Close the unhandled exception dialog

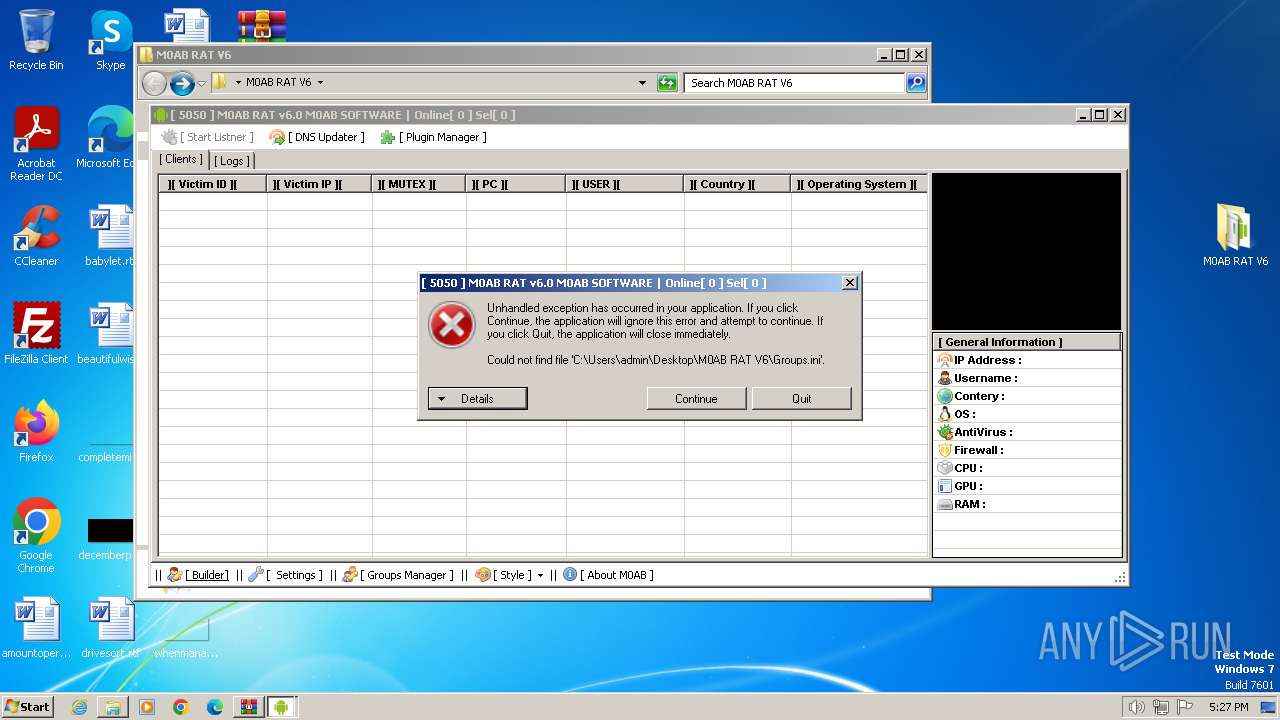click(x=849, y=283)
